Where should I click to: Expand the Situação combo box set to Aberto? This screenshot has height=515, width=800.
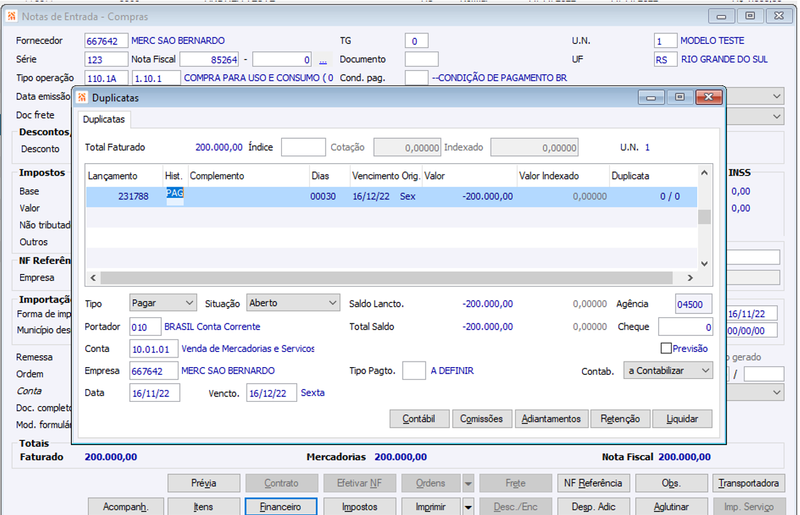[x=293, y=303]
